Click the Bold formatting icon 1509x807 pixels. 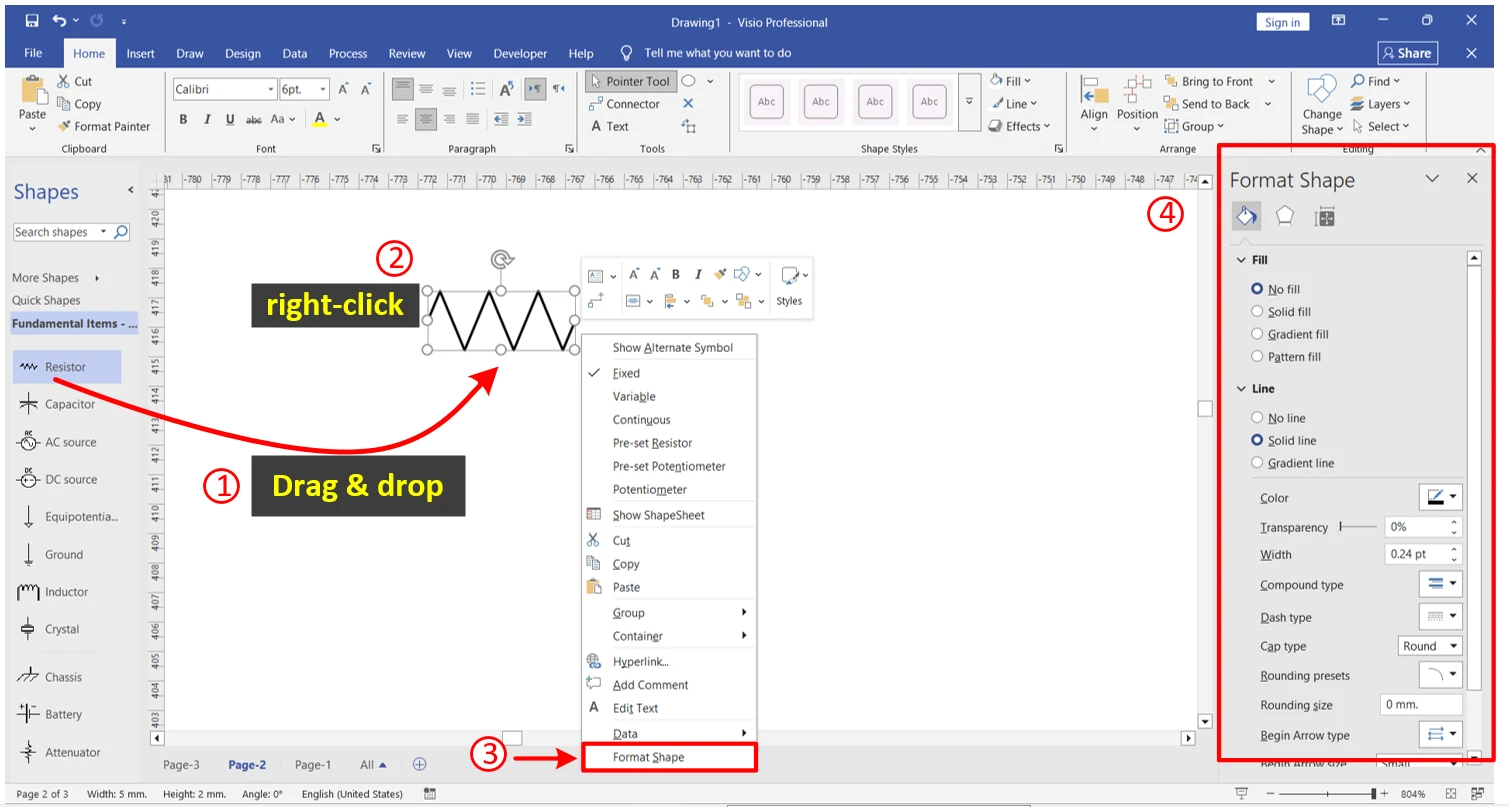tap(183, 119)
